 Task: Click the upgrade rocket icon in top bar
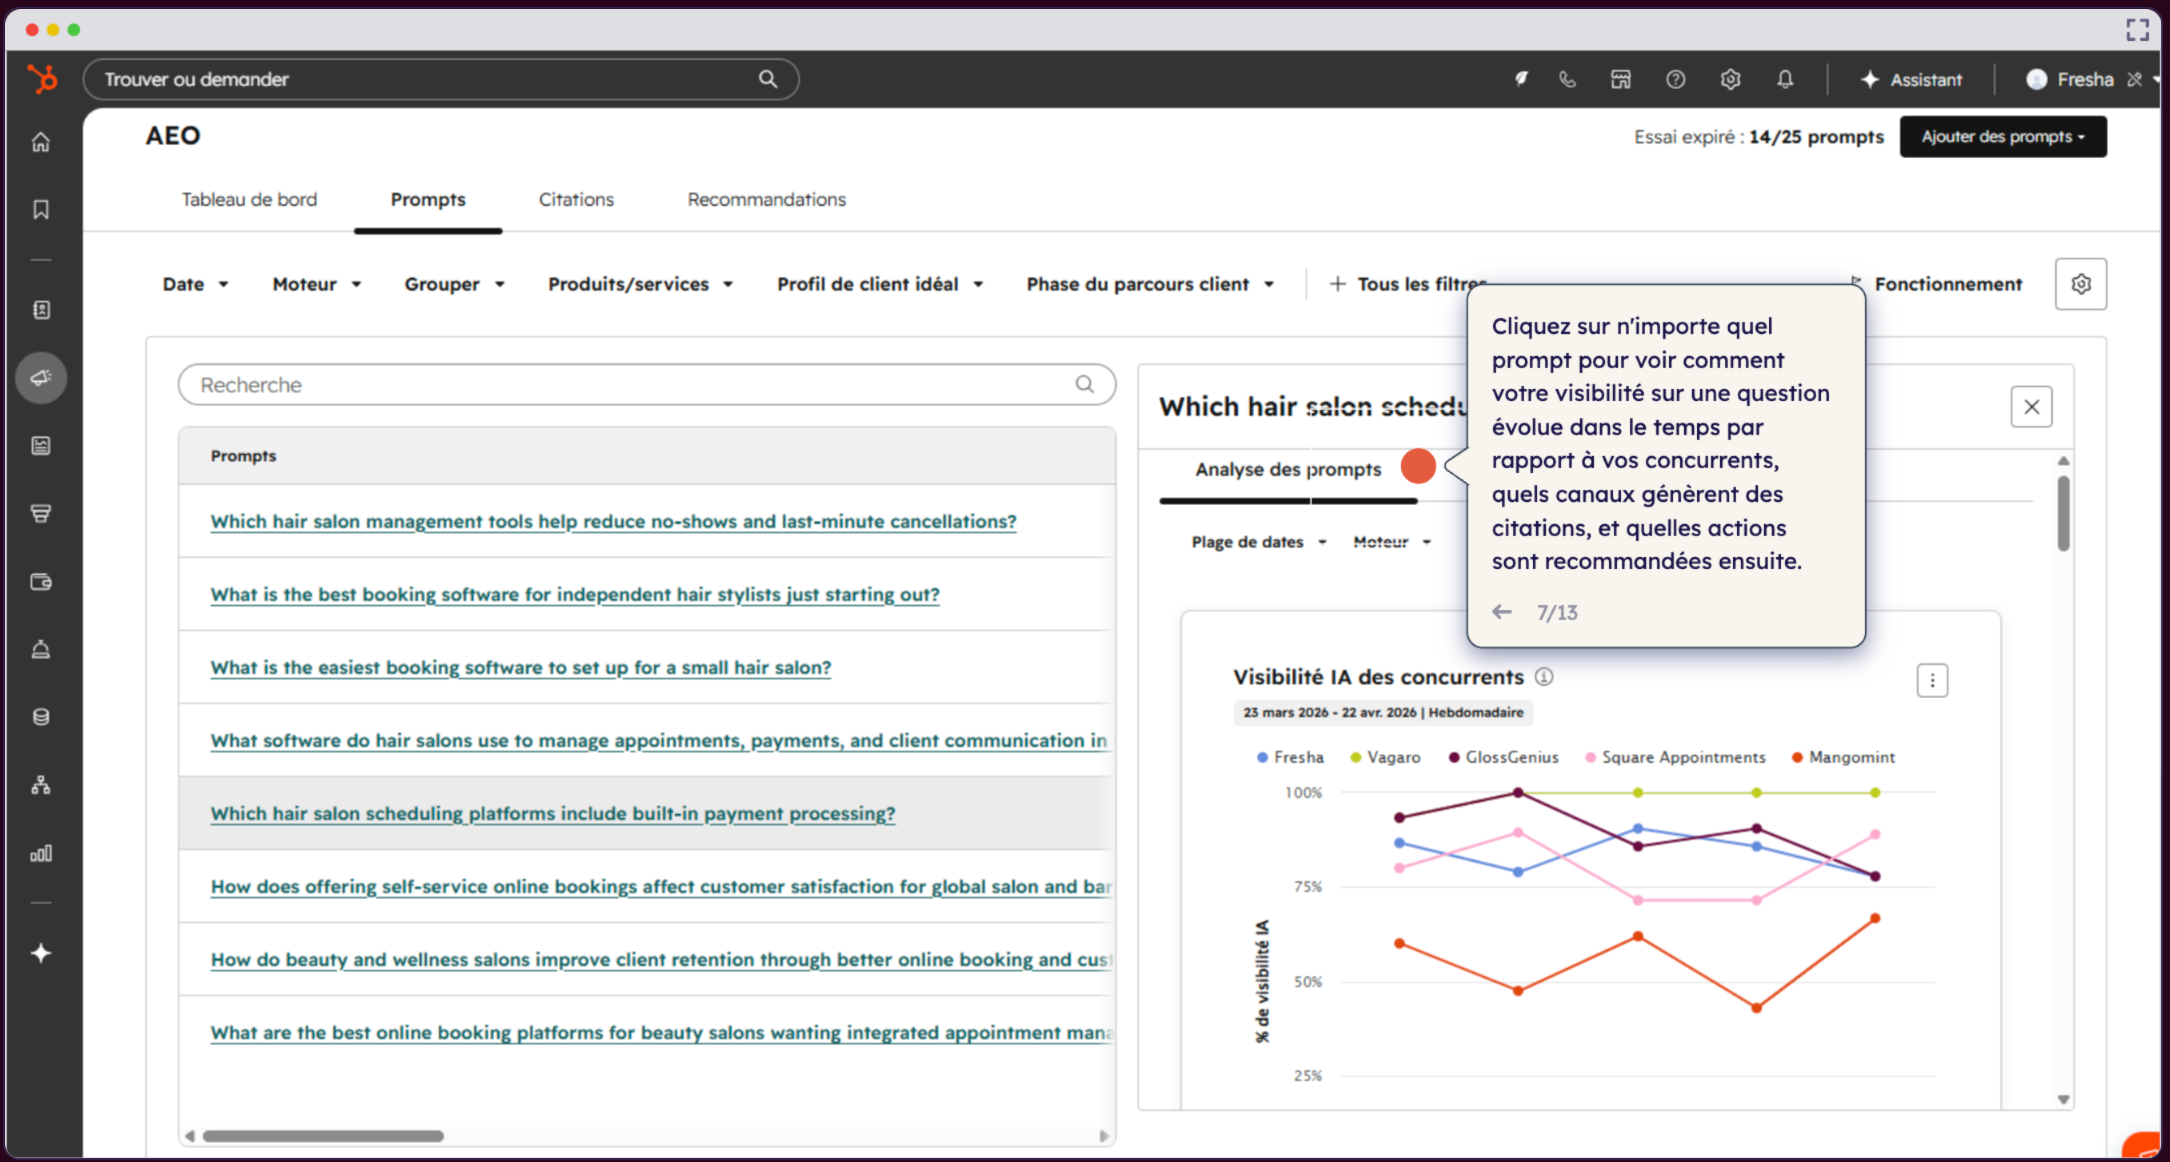1521,79
